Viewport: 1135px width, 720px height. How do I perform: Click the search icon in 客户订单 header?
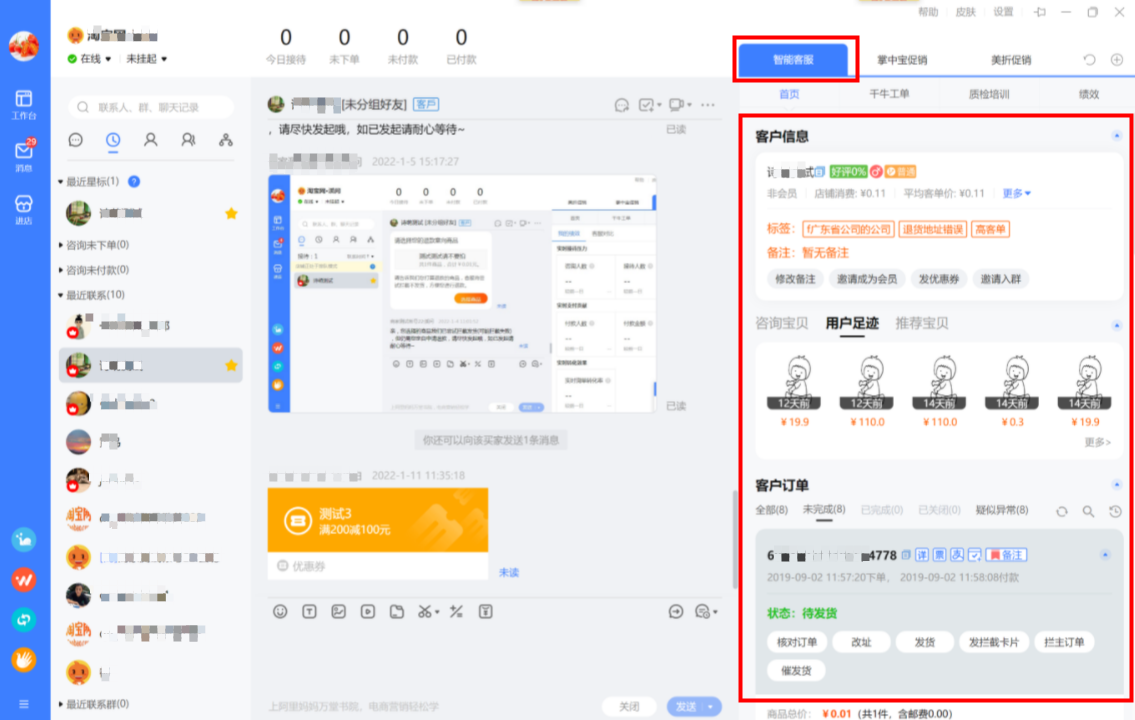click(x=1088, y=511)
